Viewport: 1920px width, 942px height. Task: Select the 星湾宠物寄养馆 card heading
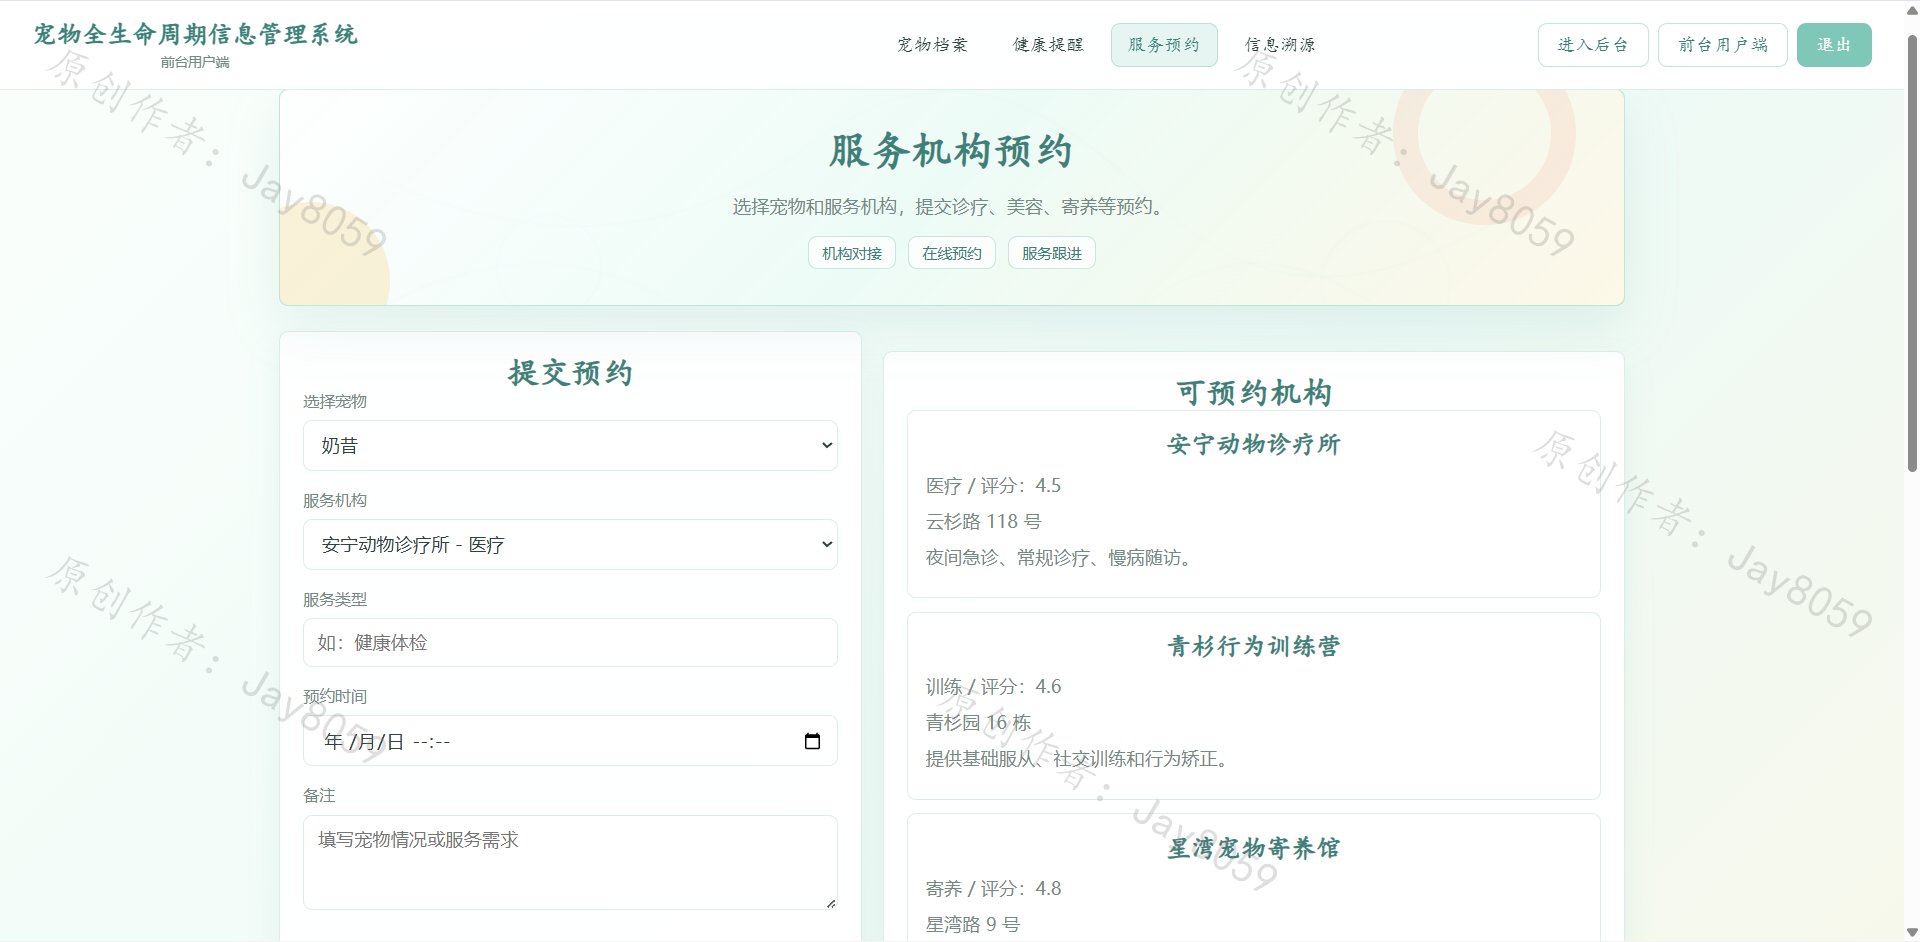pyautogui.click(x=1254, y=848)
